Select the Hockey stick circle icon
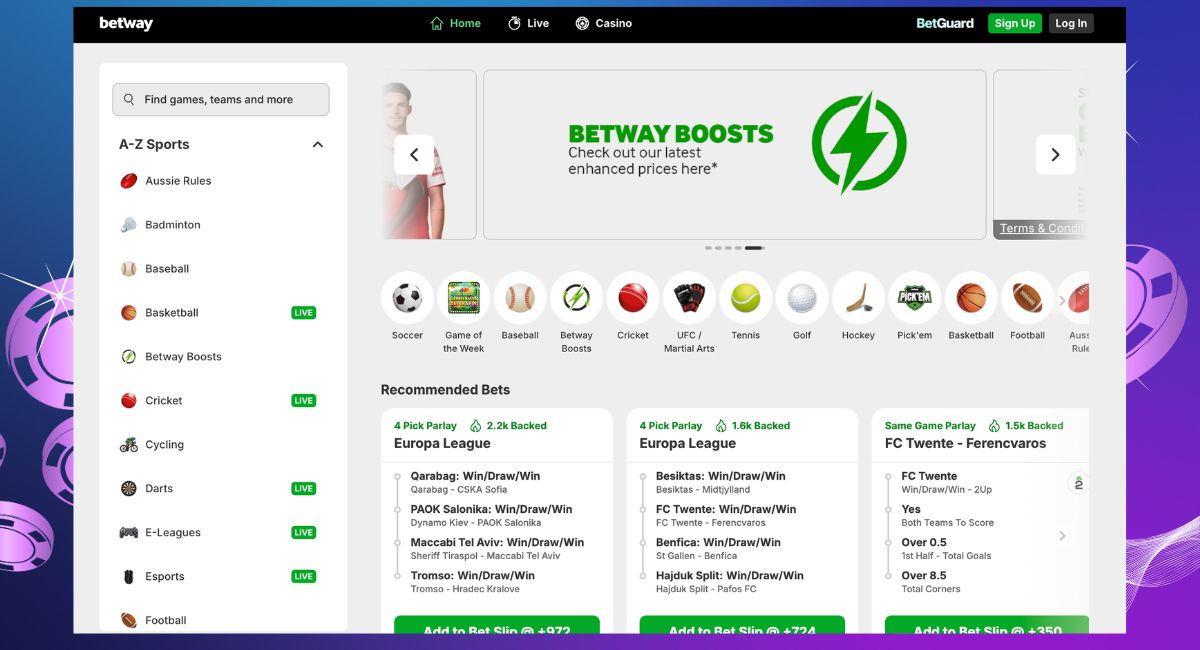Screen dimensions: 1200x650 click(x=858, y=298)
